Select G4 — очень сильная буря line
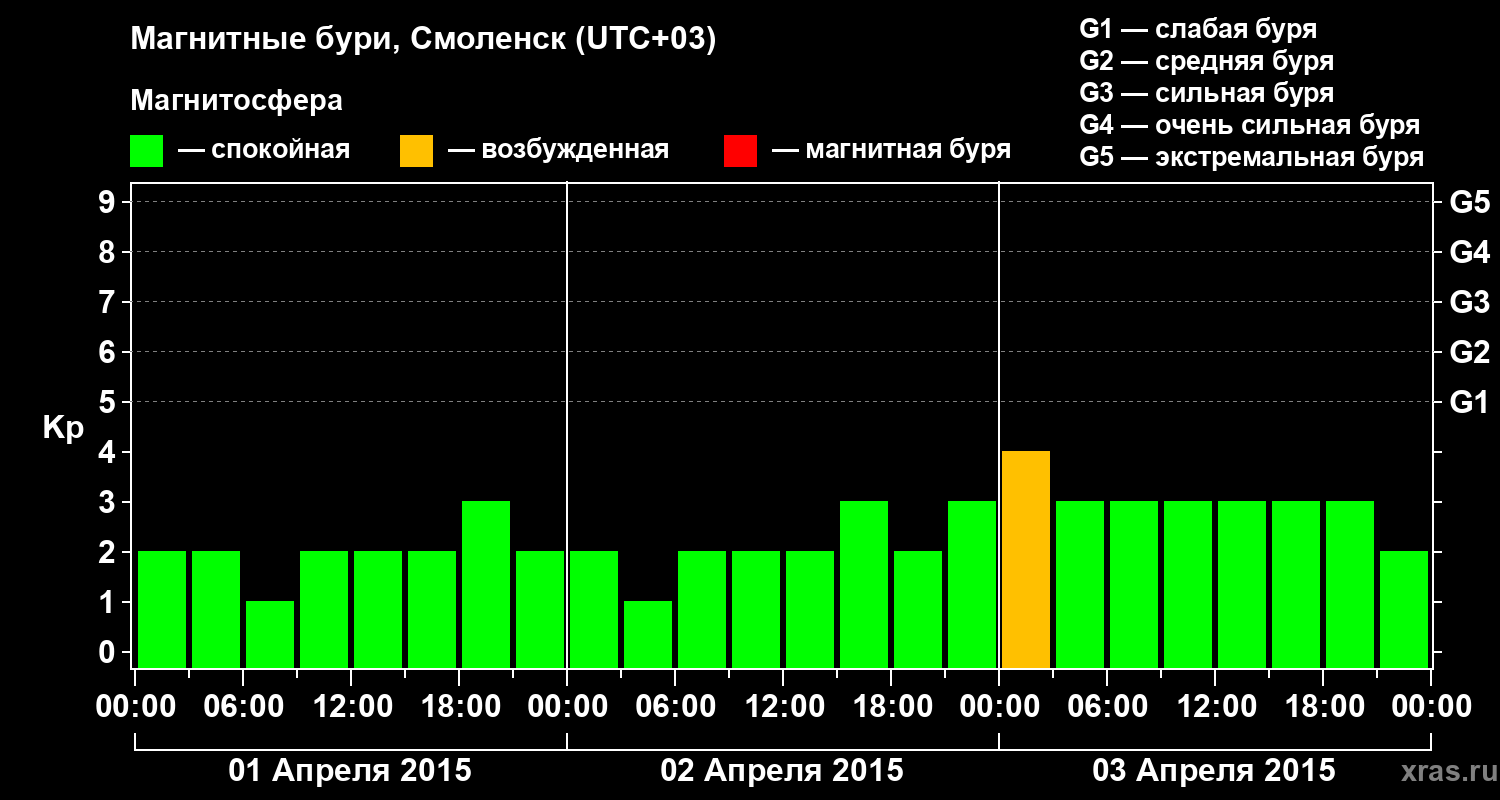Screen dimensions: 1500x800 pyautogui.click(x=1250, y=125)
